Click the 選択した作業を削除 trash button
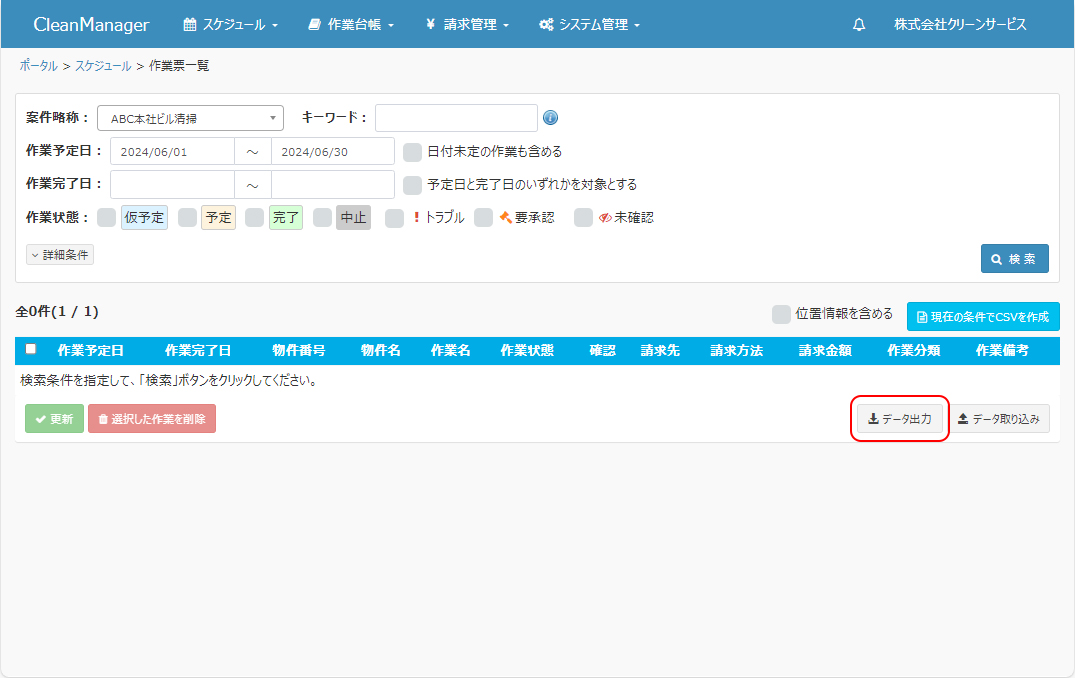The width and height of the screenshot is (1075, 678). click(x=152, y=419)
